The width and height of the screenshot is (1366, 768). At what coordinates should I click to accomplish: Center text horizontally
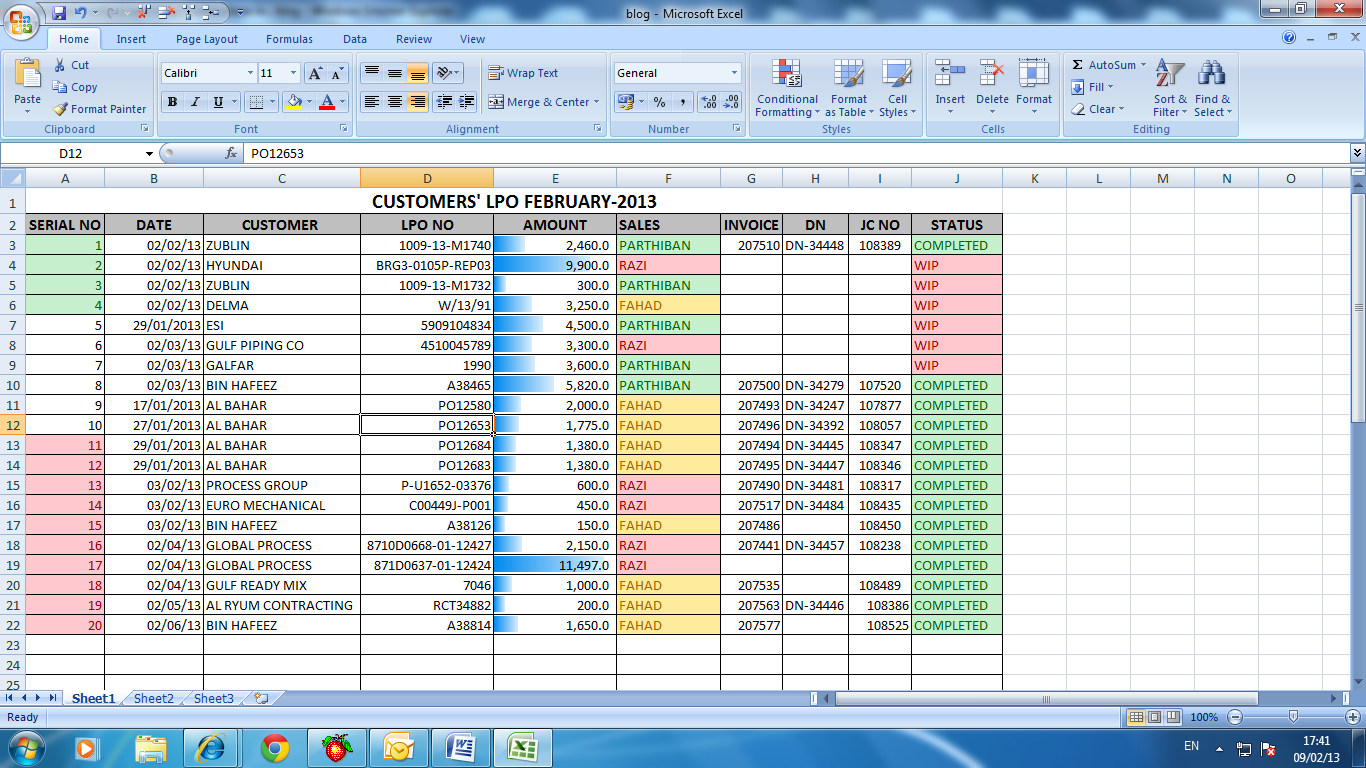pyautogui.click(x=394, y=102)
